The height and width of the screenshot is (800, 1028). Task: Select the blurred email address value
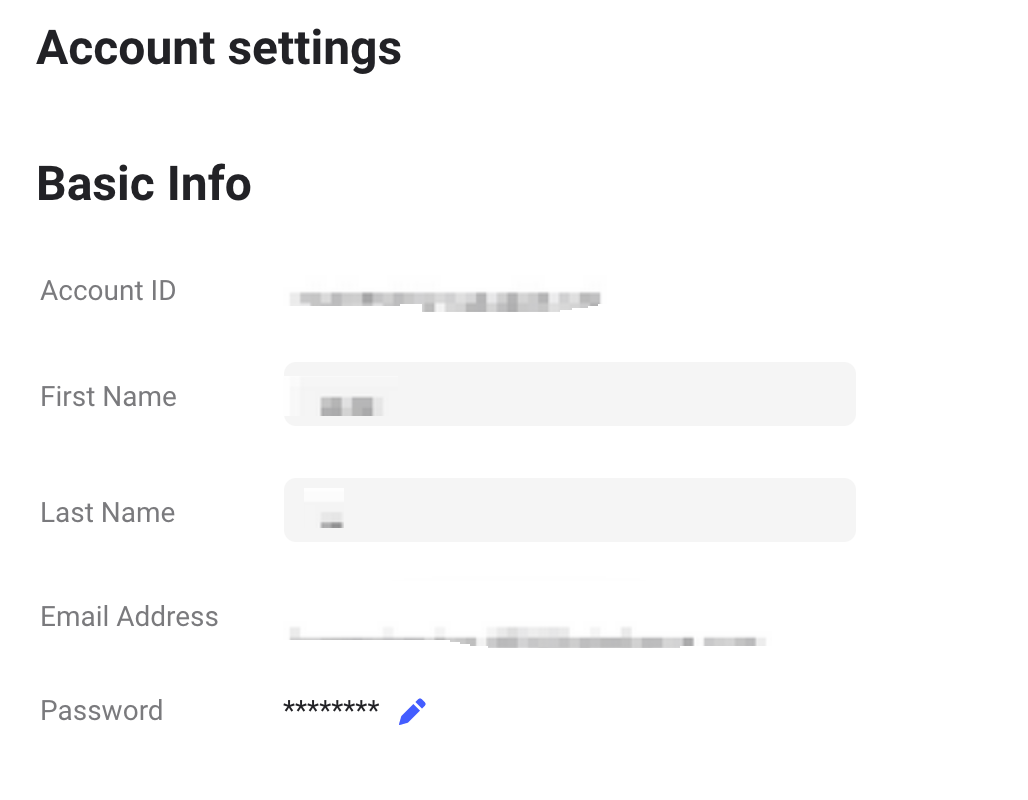pyautogui.click(x=527, y=637)
